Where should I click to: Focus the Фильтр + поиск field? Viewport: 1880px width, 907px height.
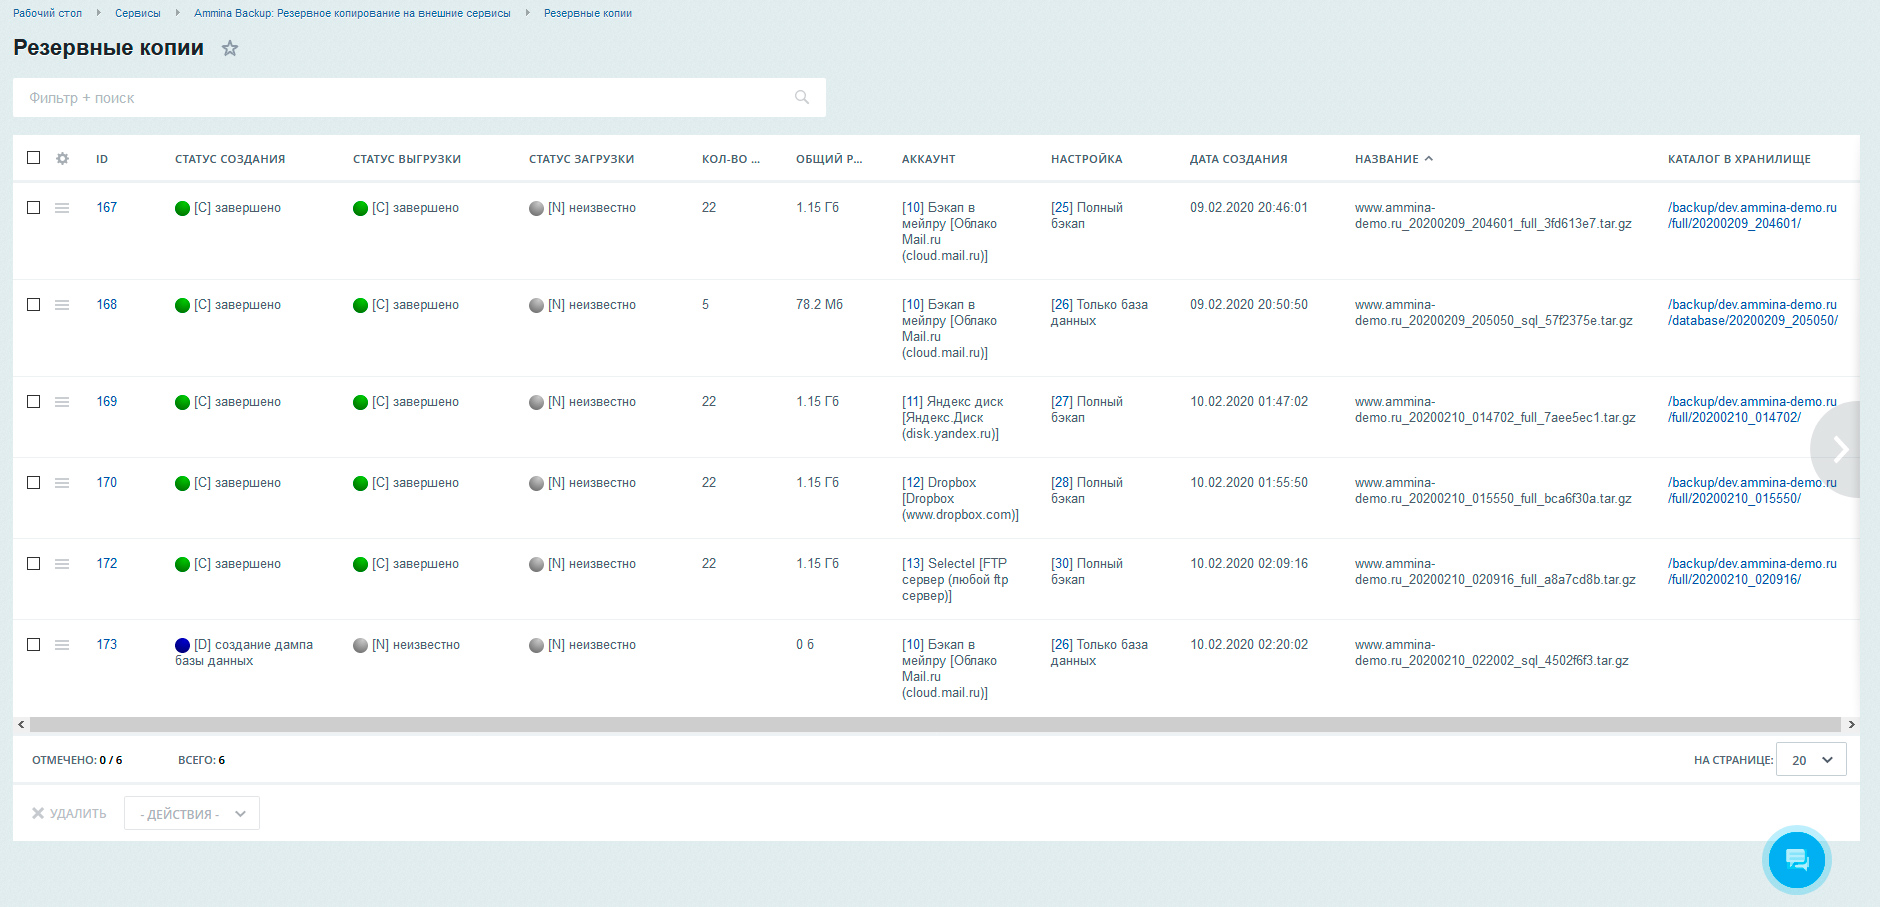point(419,97)
